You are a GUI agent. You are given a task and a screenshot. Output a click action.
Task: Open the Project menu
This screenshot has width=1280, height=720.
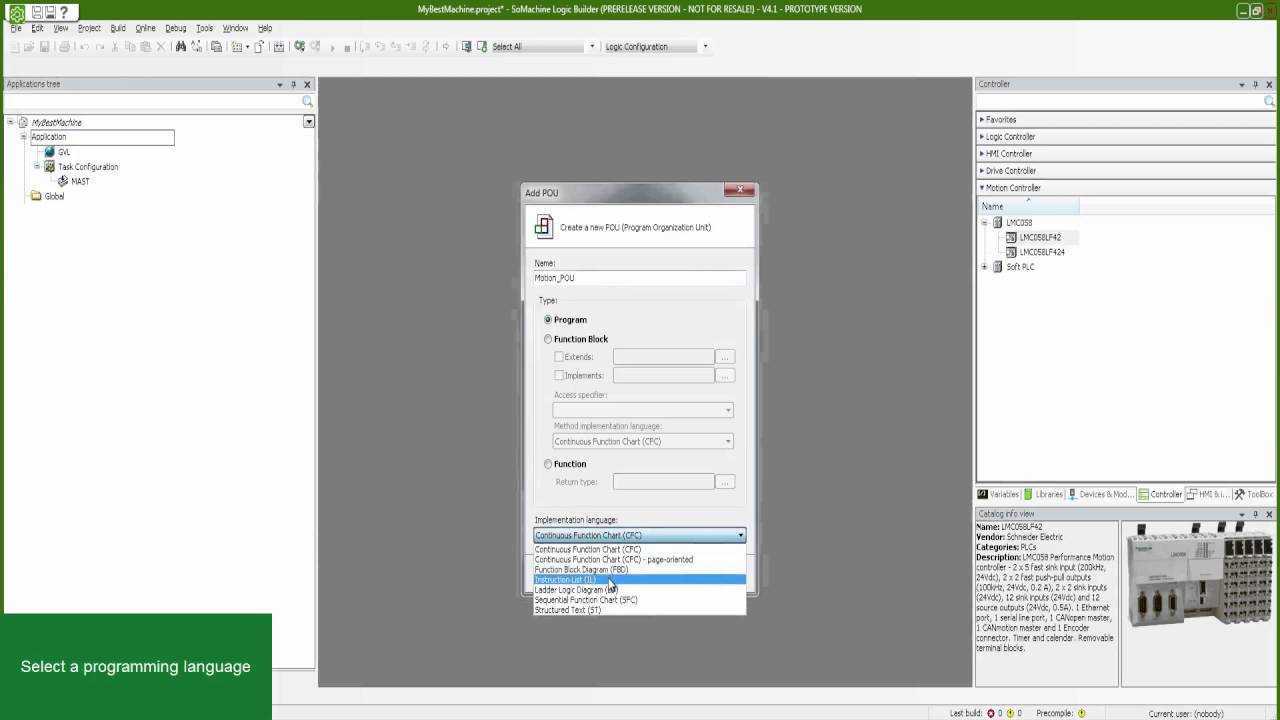[89, 28]
